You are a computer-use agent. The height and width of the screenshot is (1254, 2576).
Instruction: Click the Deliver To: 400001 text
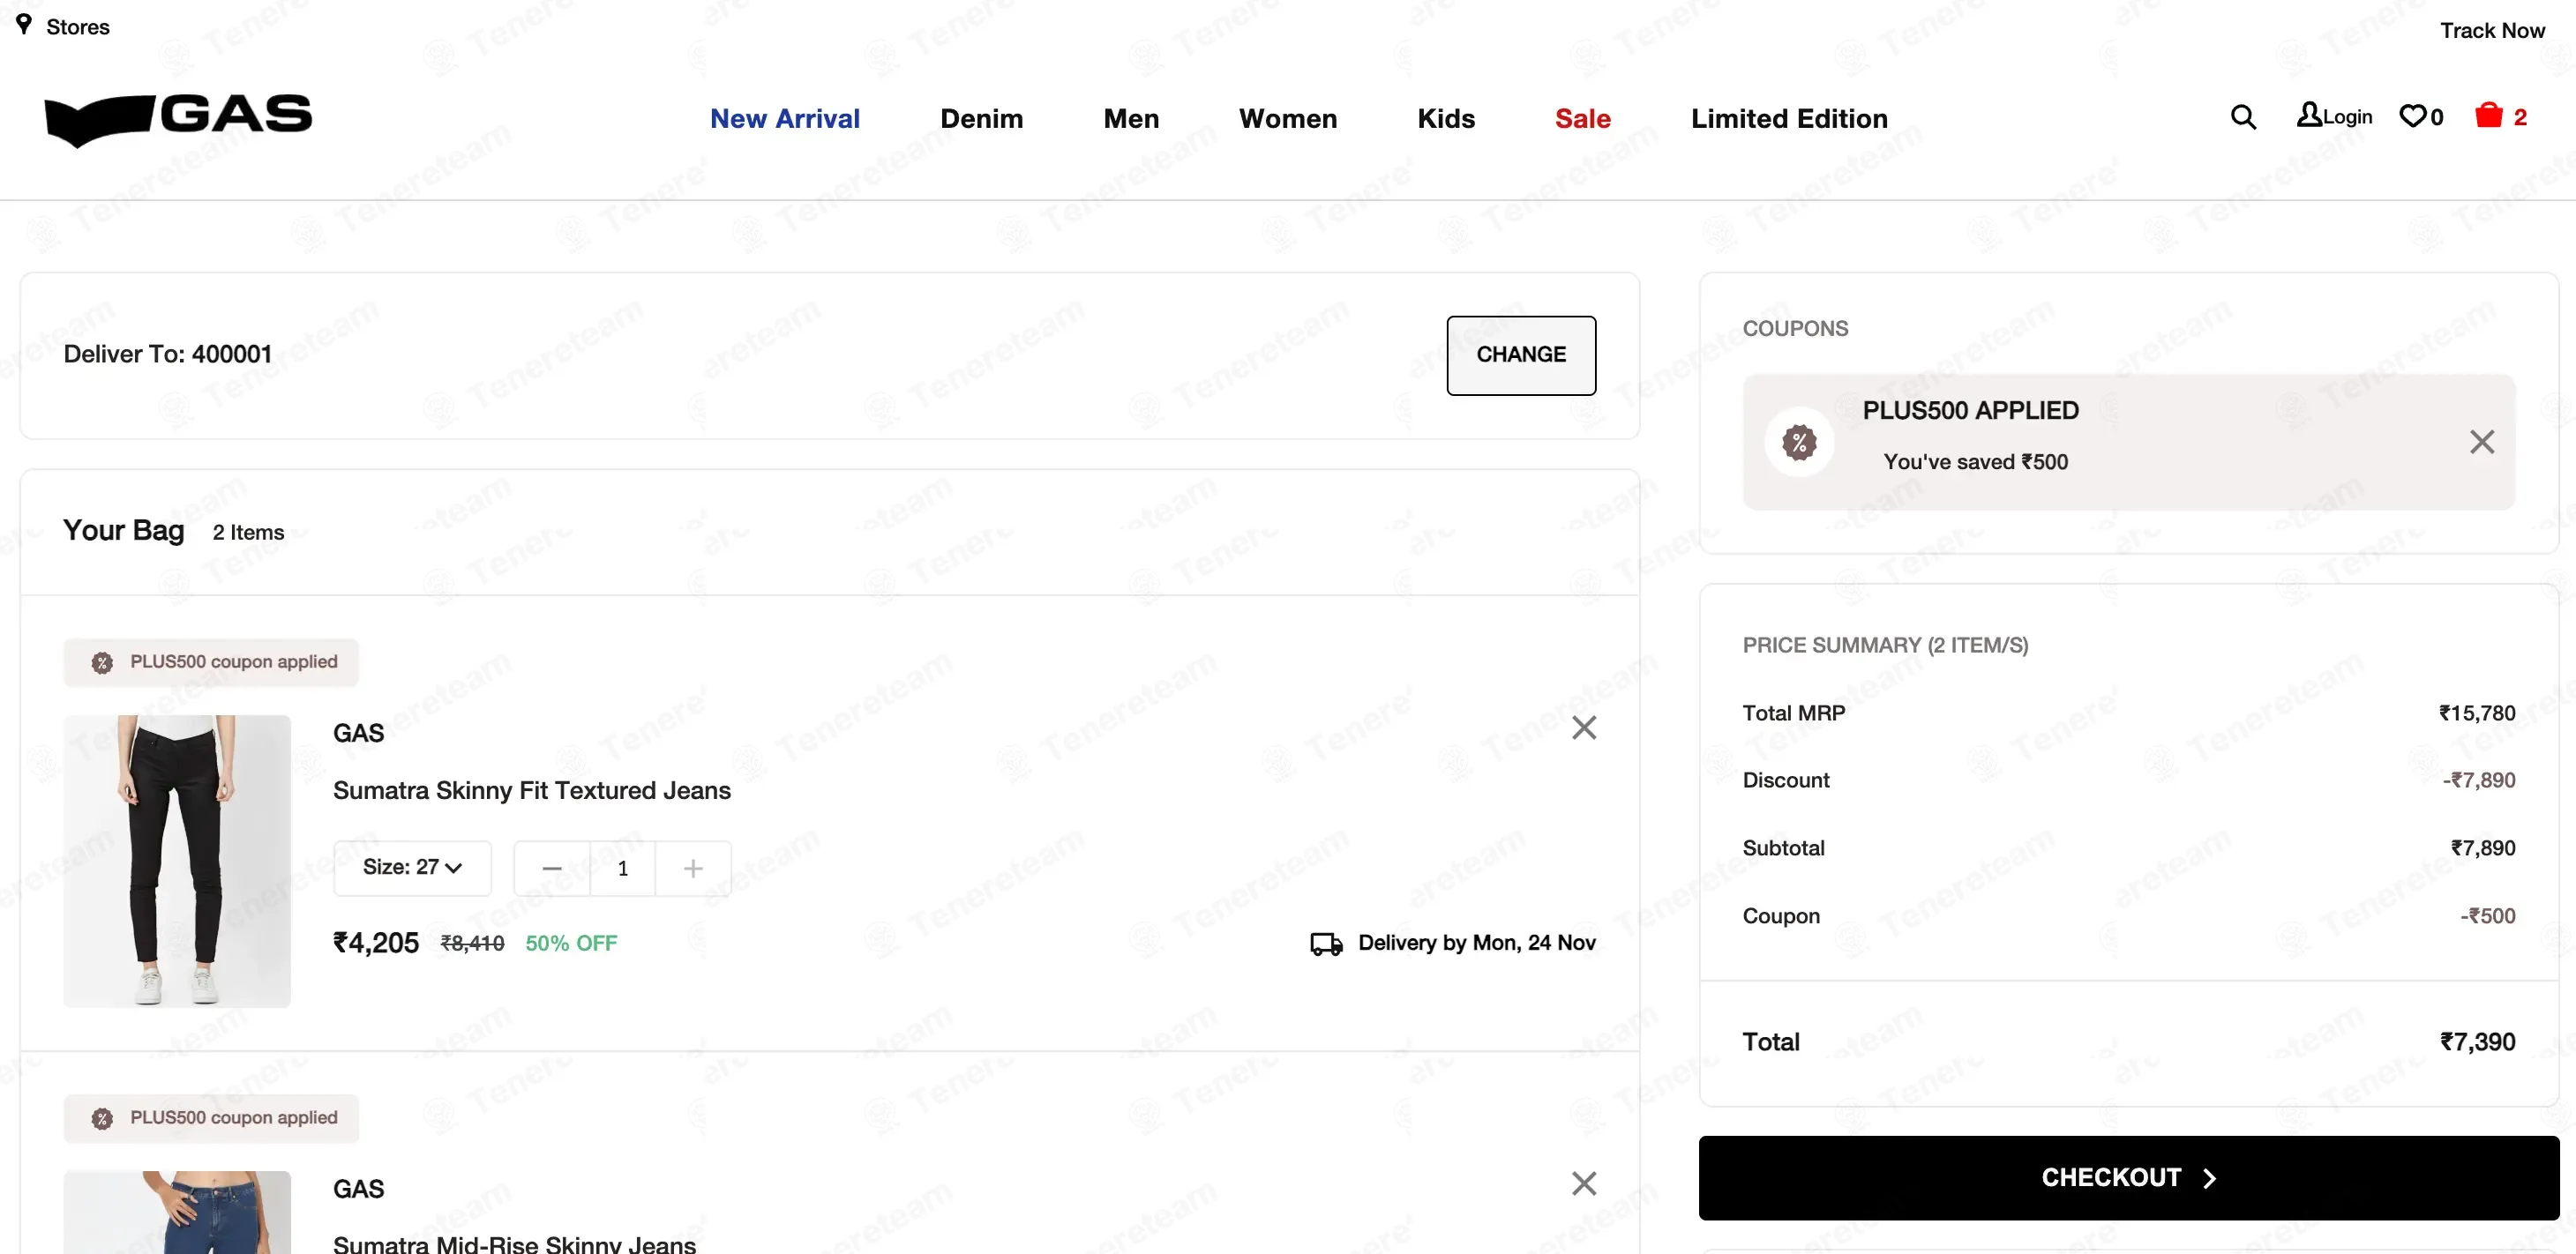(168, 354)
